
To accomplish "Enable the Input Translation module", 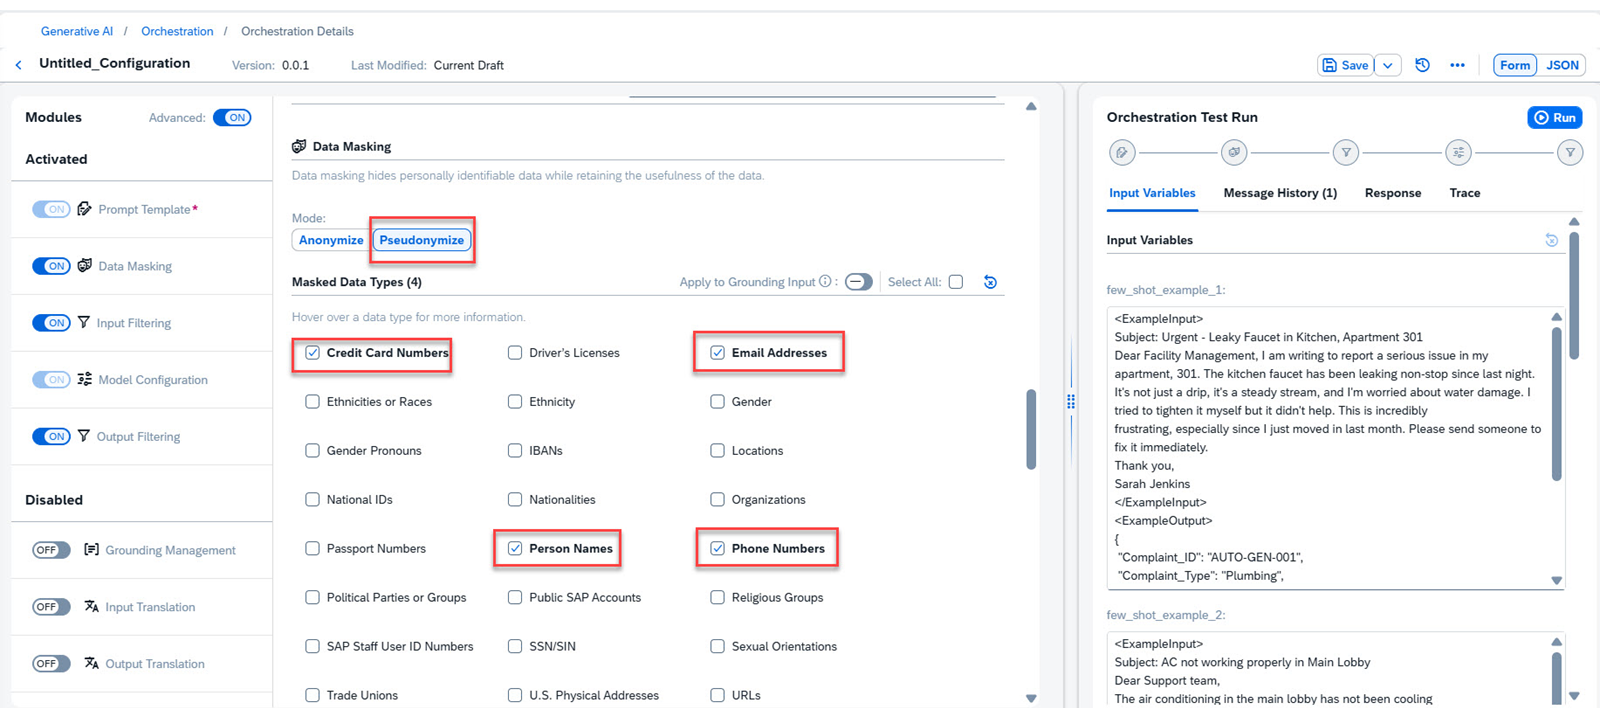I will point(51,607).
